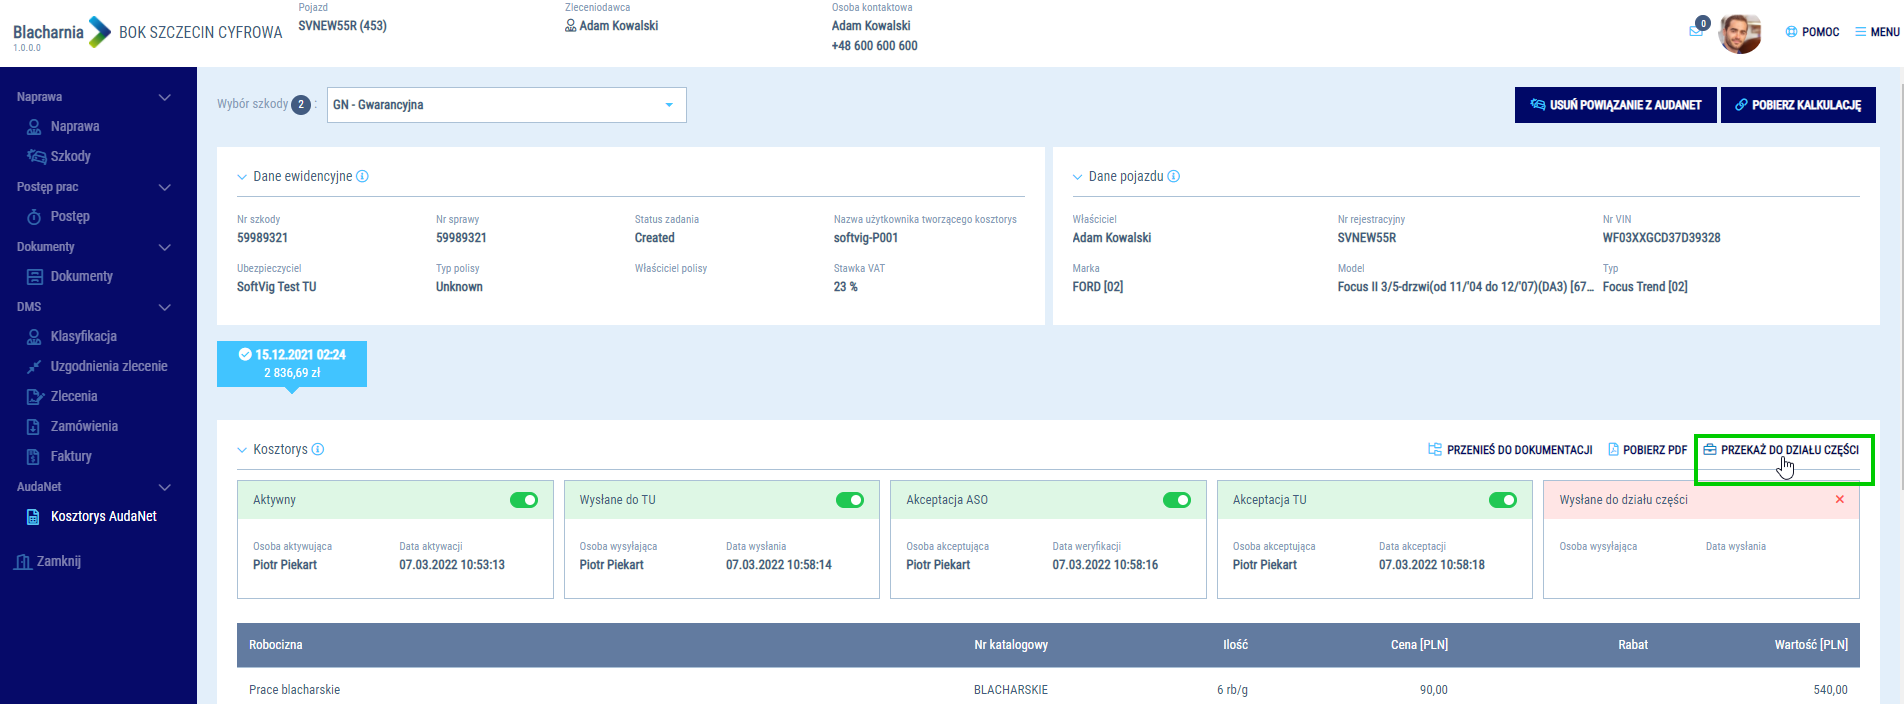Disable the Akceptacja ASO switch

tap(1177, 500)
